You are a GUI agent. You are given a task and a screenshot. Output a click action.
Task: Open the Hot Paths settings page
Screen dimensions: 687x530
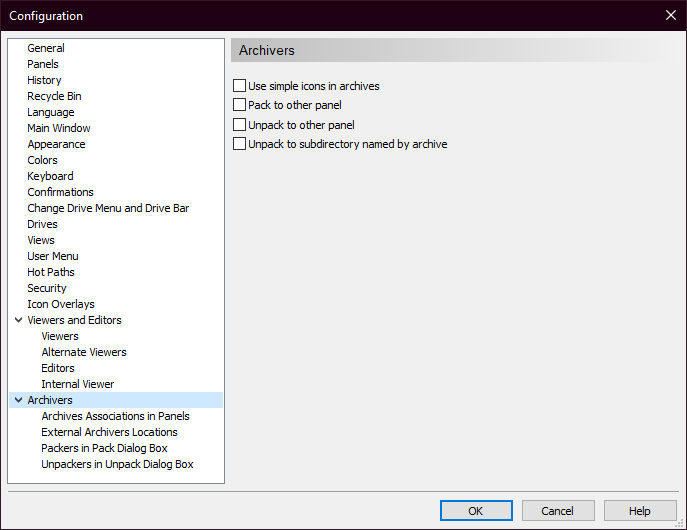(x=51, y=272)
